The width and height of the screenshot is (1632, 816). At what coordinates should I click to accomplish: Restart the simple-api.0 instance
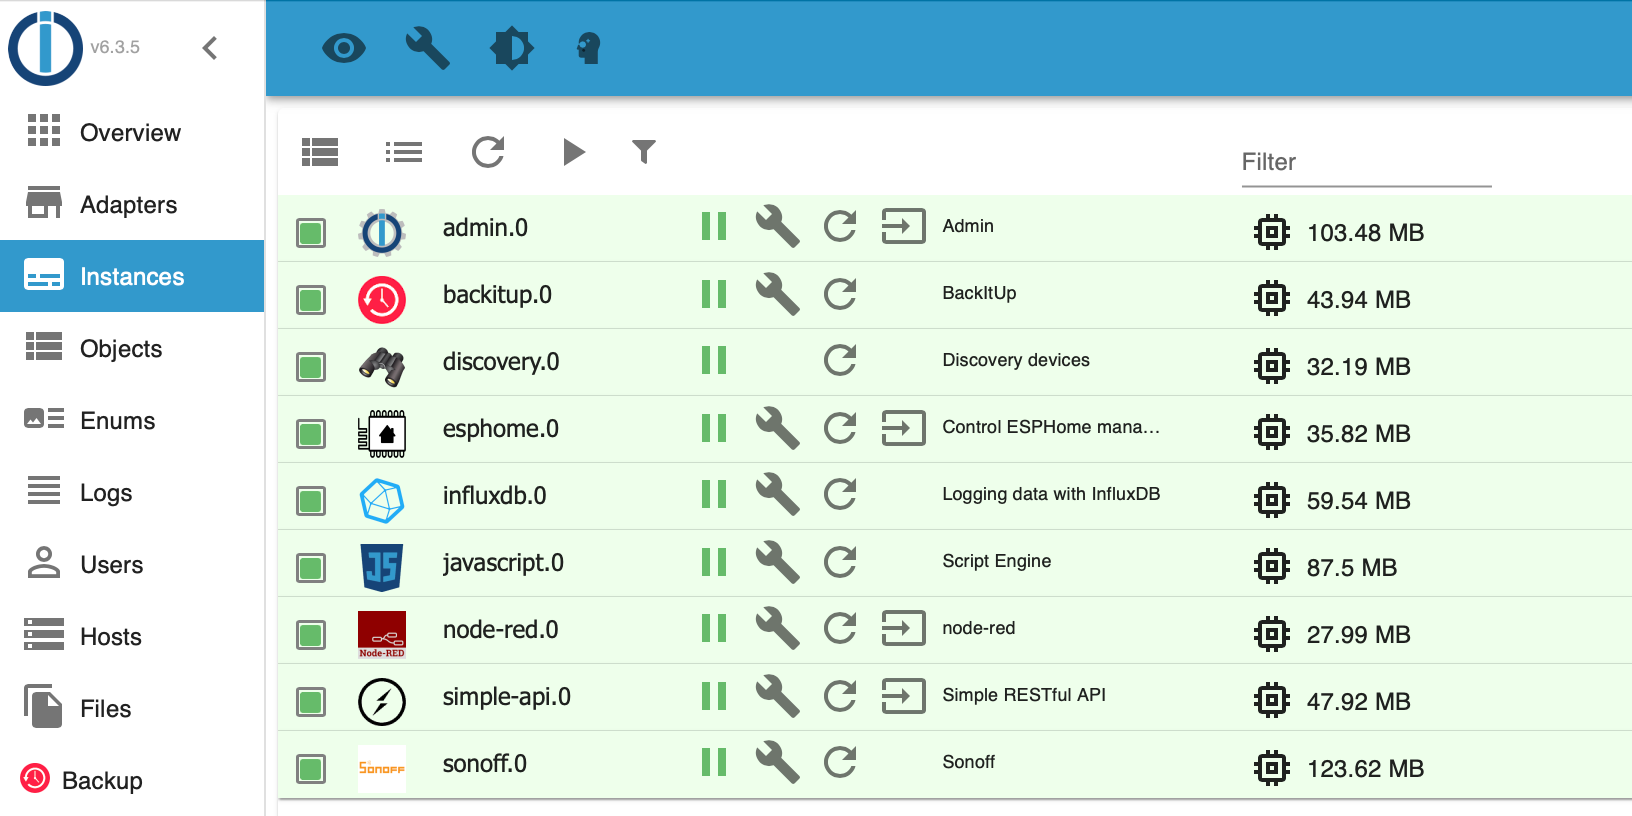point(840,695)
